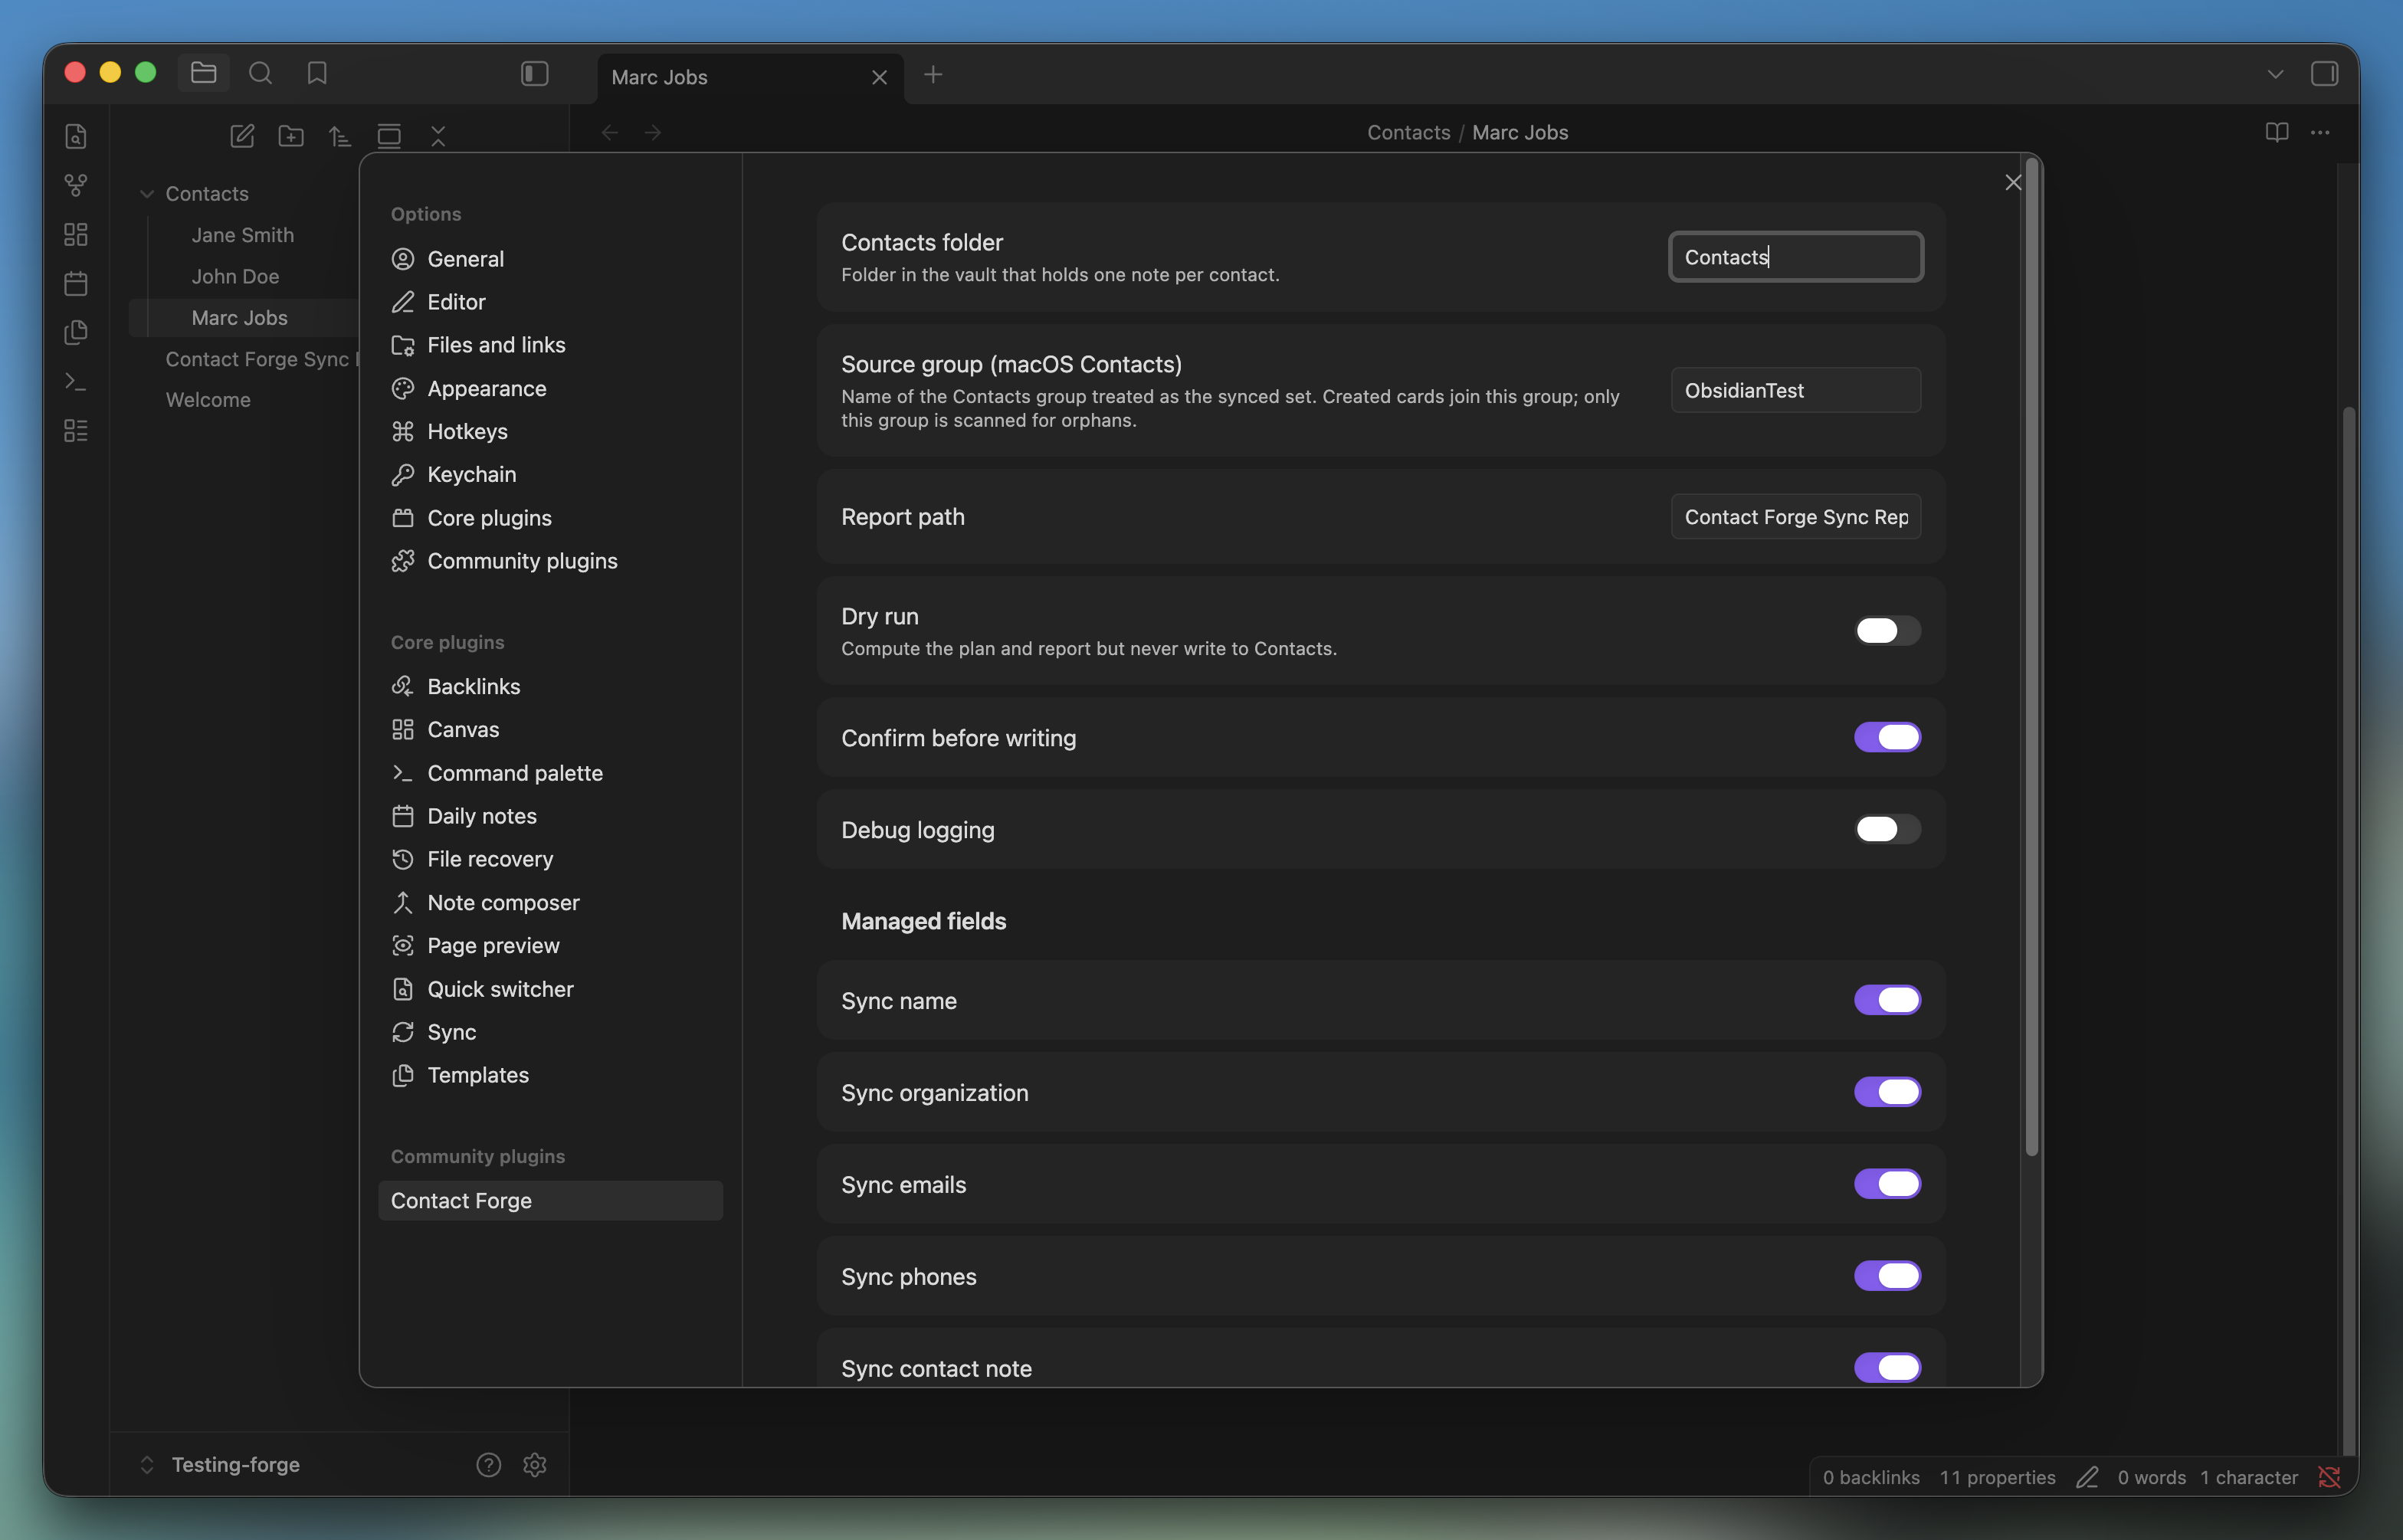
Task: Insert template ribbon icon
Action: (x=76, y=332)
